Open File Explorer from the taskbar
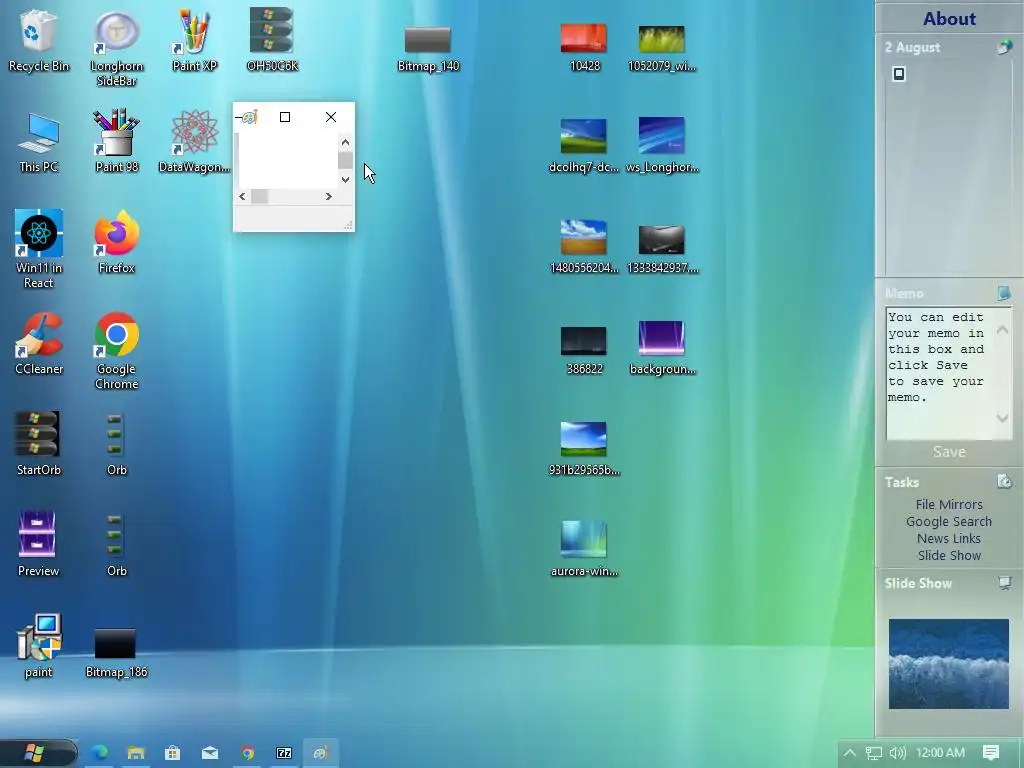This screenshot has width=1024, height=768. (136, 753)
